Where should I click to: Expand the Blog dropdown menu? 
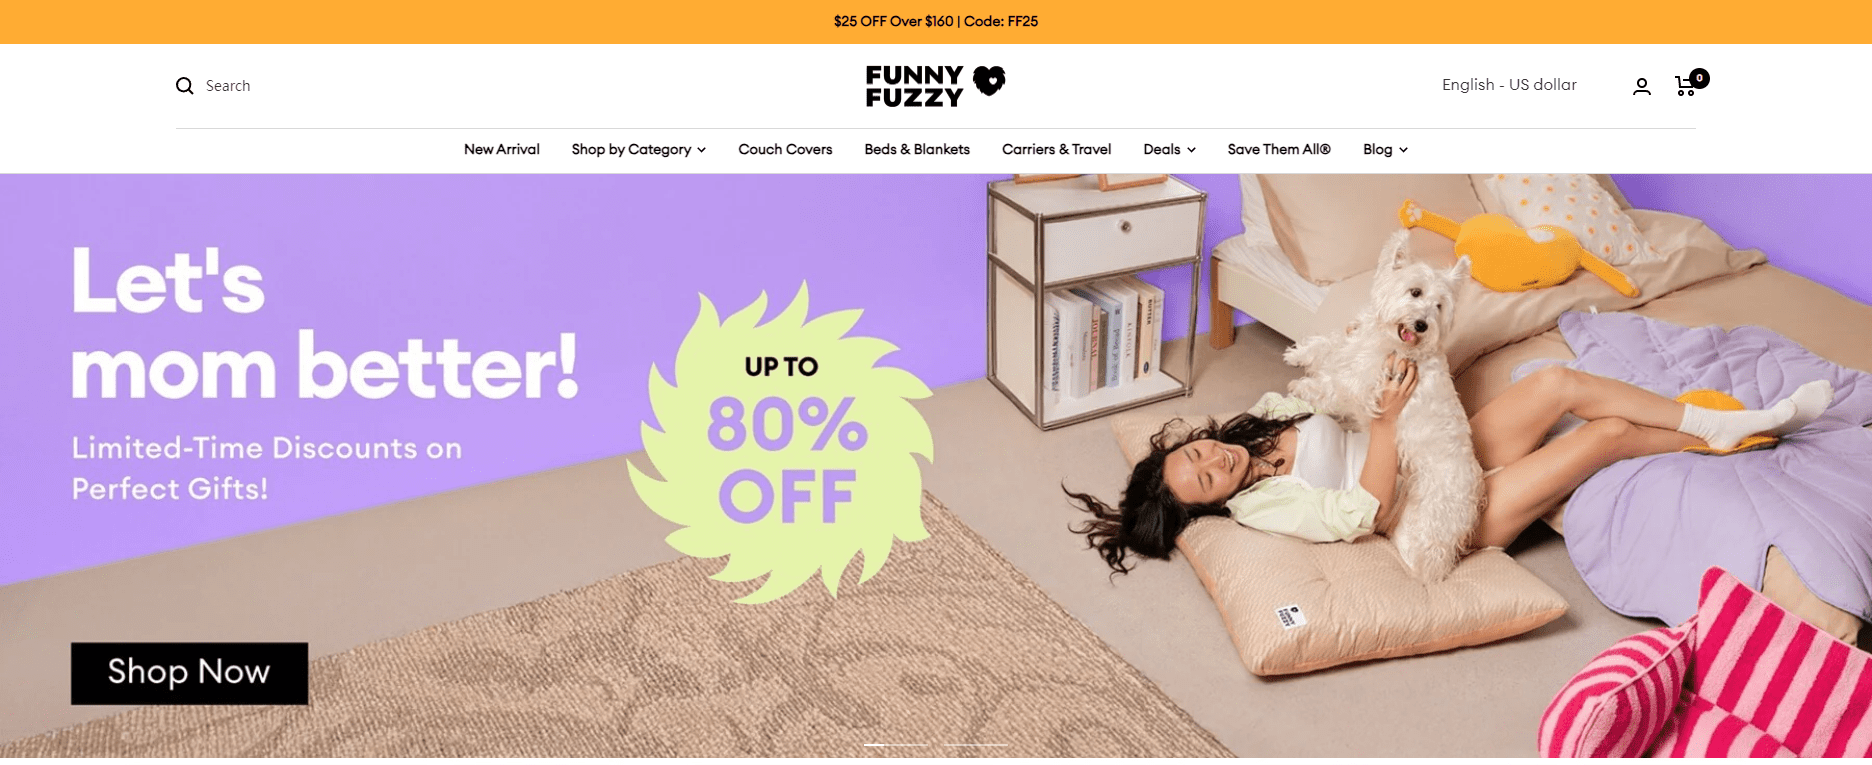[1385, 149]
